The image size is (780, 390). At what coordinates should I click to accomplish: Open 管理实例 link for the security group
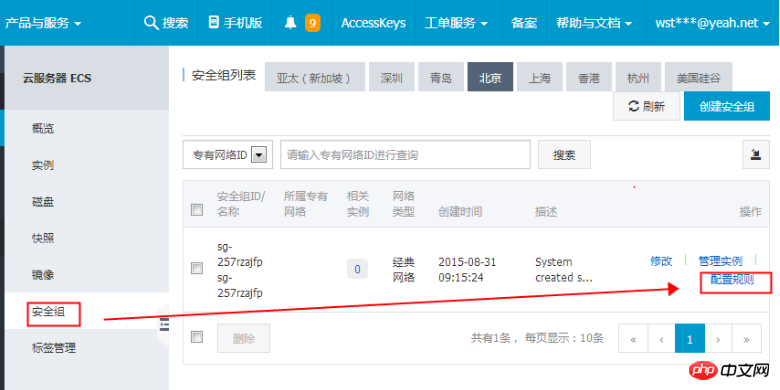(x=720, y=261)
